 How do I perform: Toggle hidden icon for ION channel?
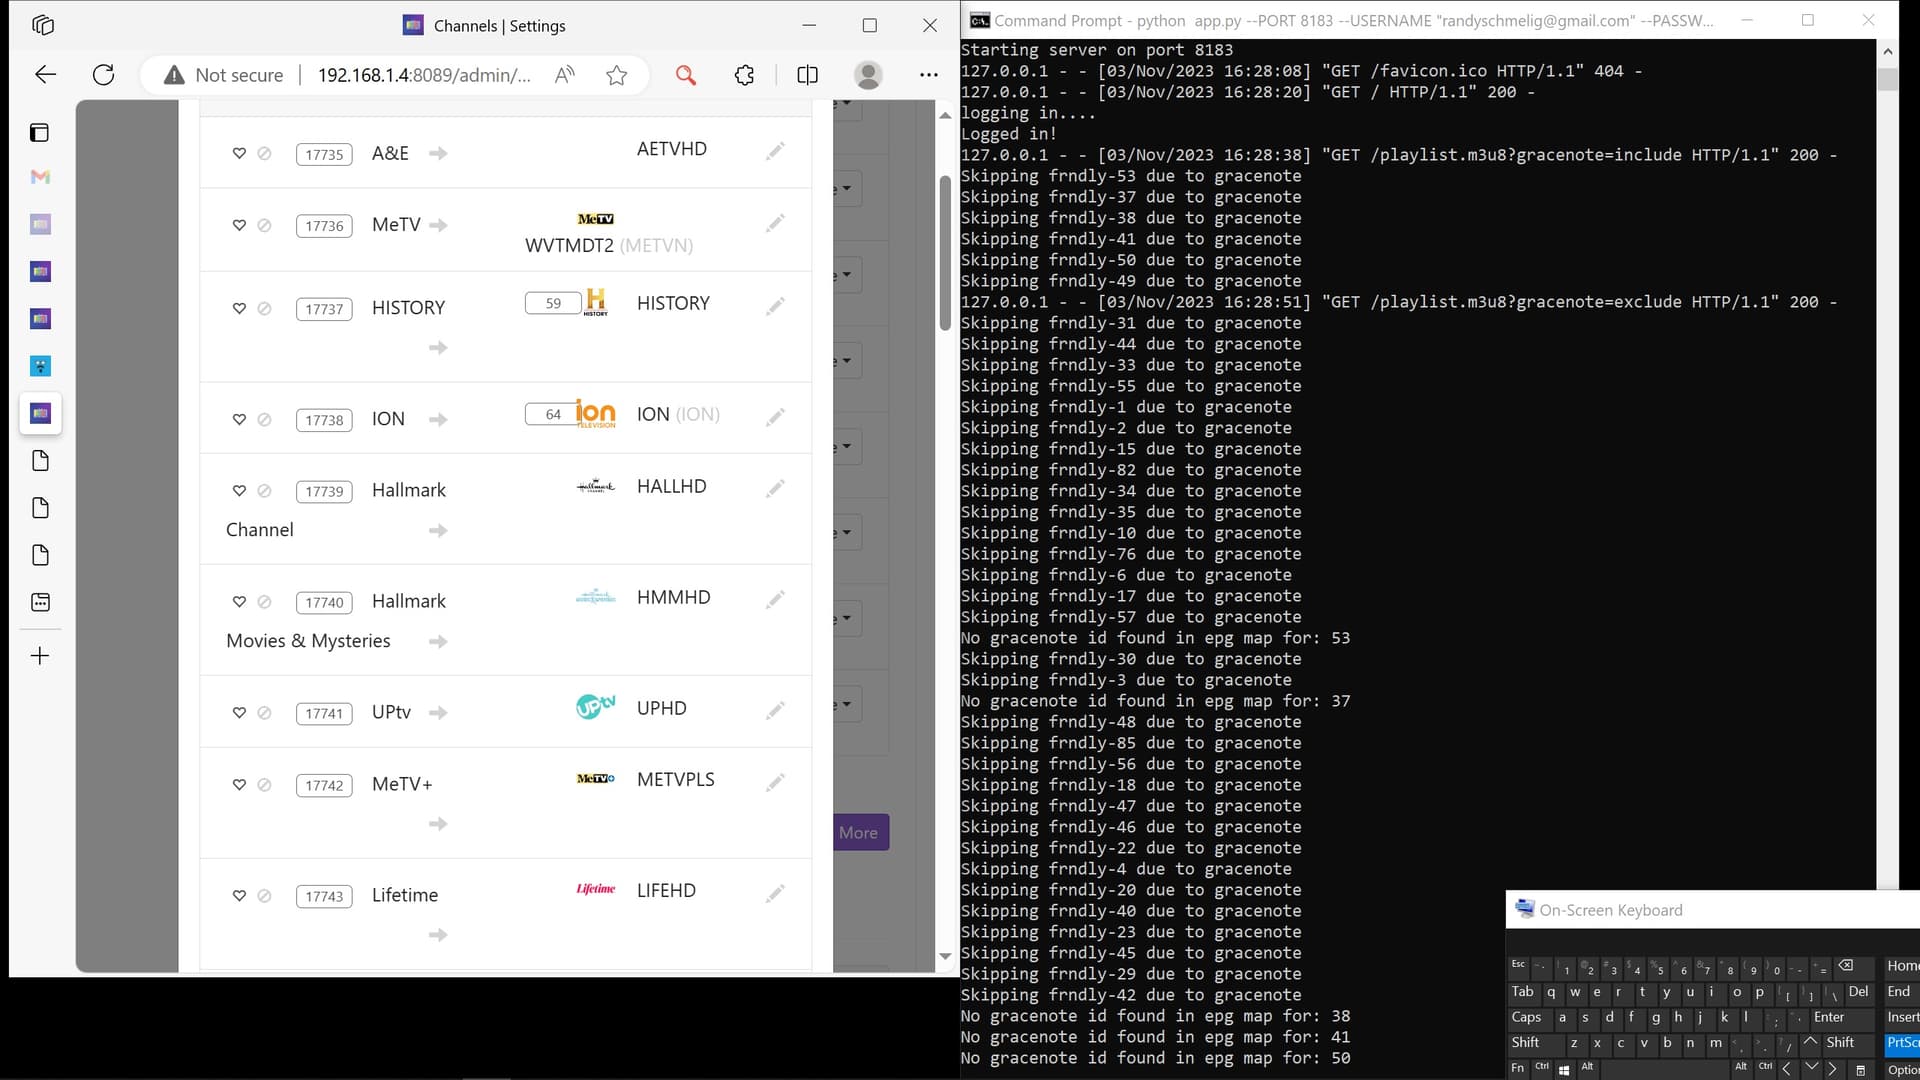click(x=264, y=419)
